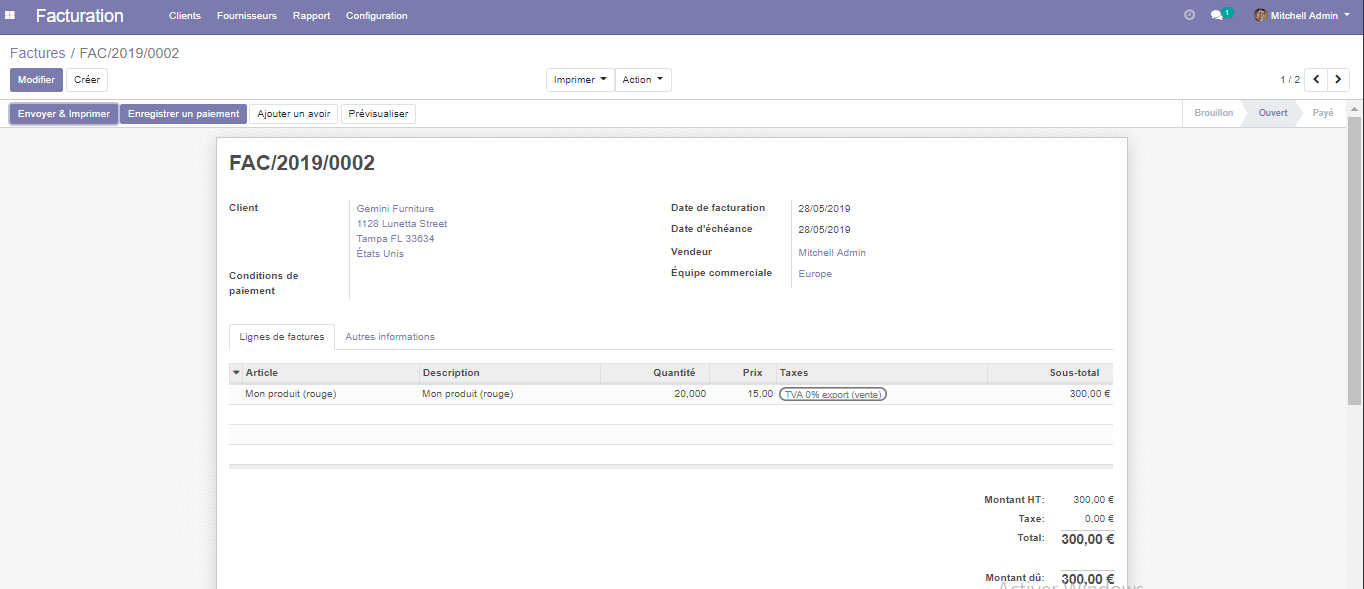
Task: Switch to the Autres informations tab
Action: tap(390, 337)
